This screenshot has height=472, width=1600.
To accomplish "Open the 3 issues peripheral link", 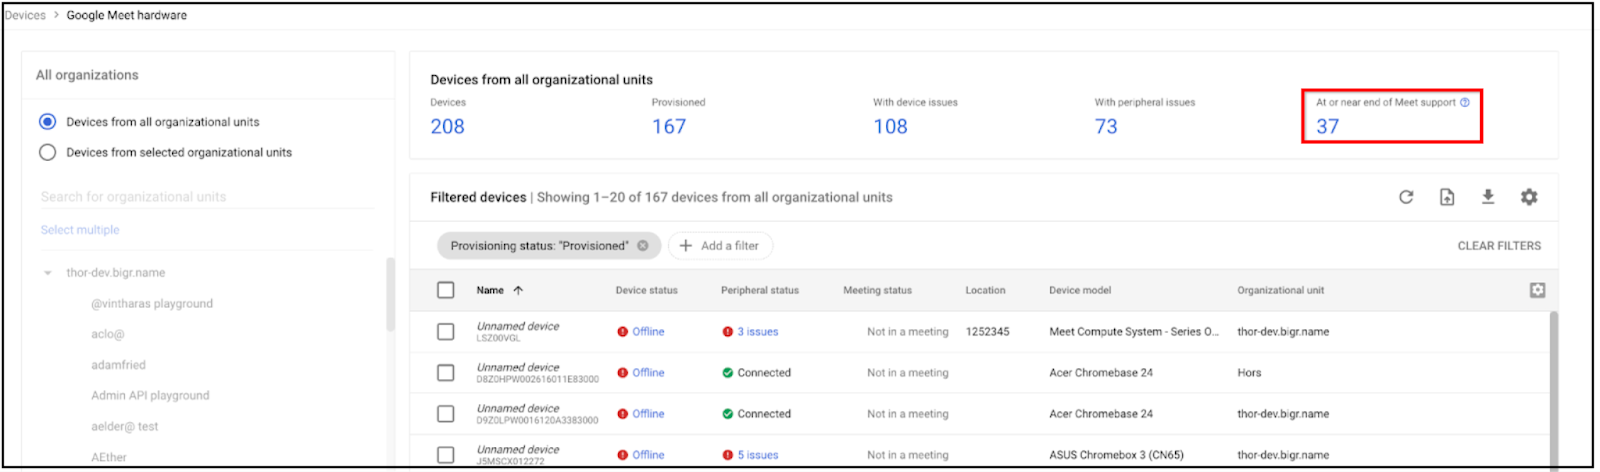I will point(758,332).
